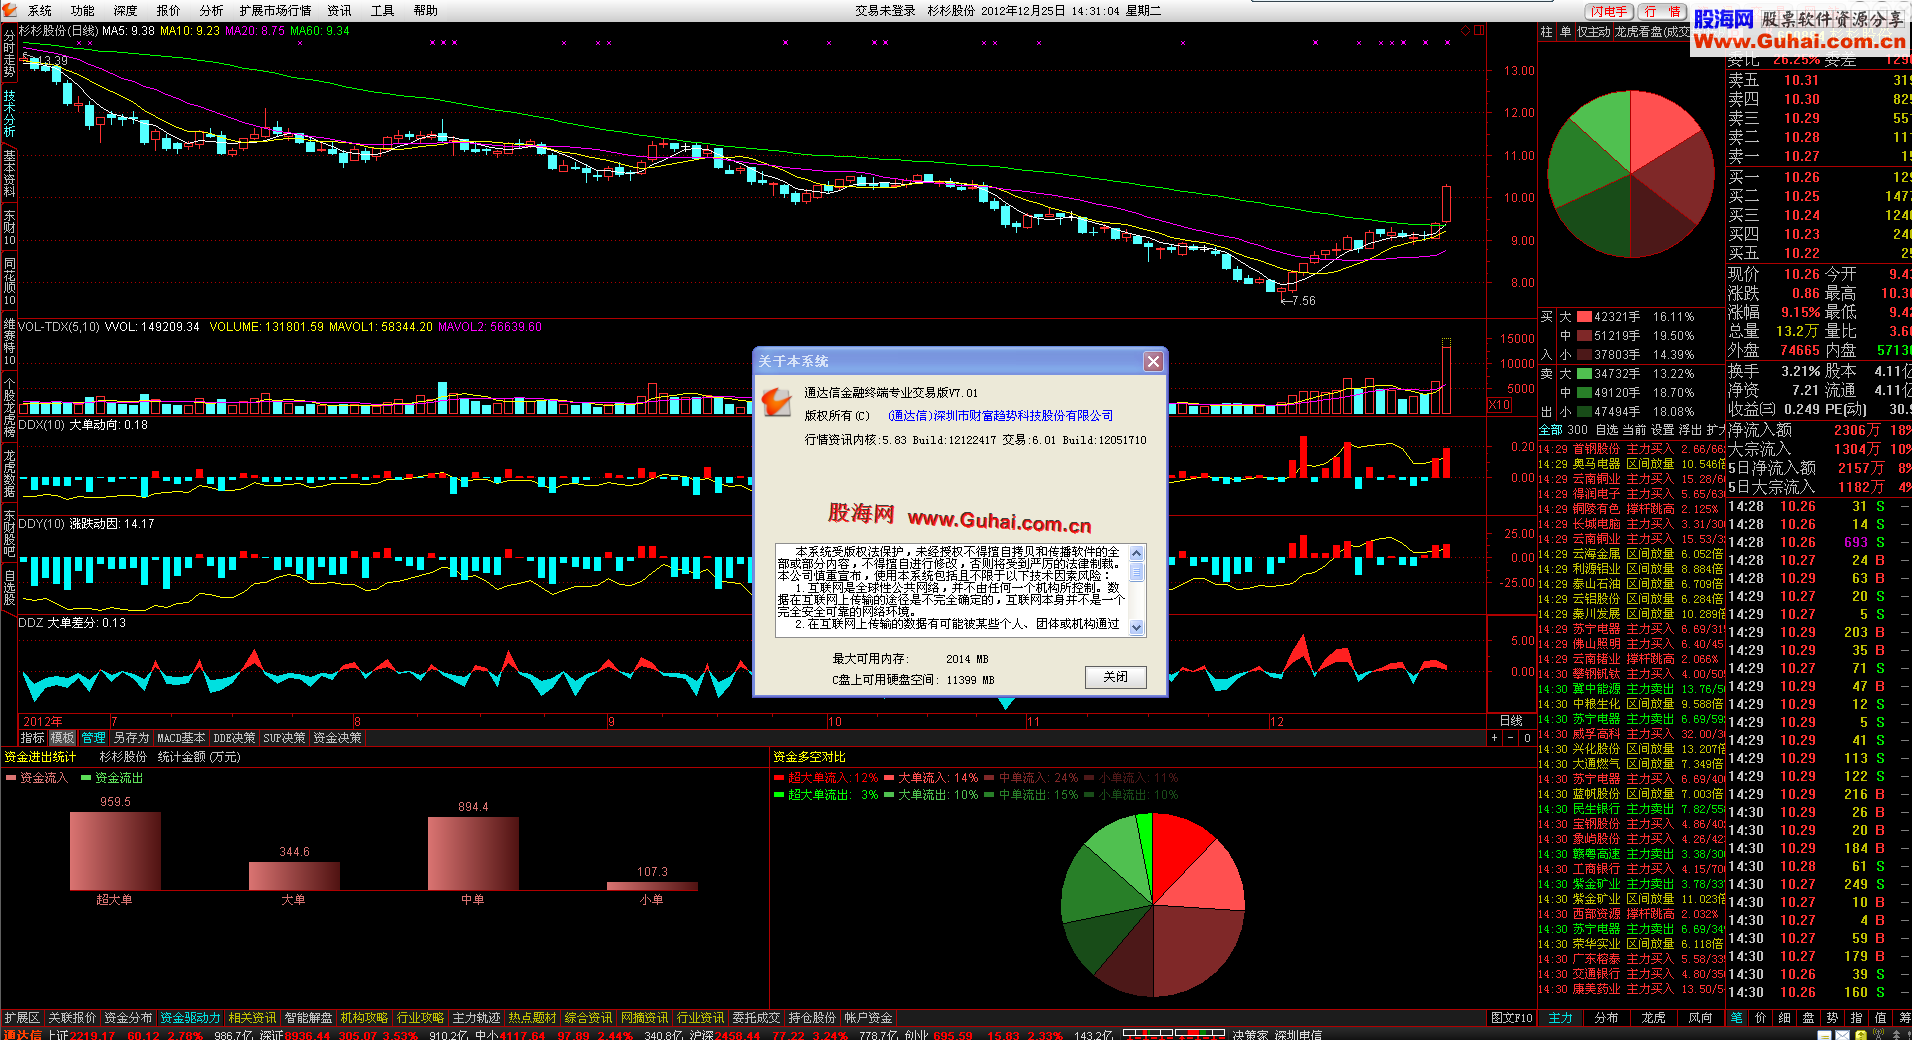Click 设置 in the monitor list header
This screenshot has height=1040, width=1912.
(x=1662, y=430)
